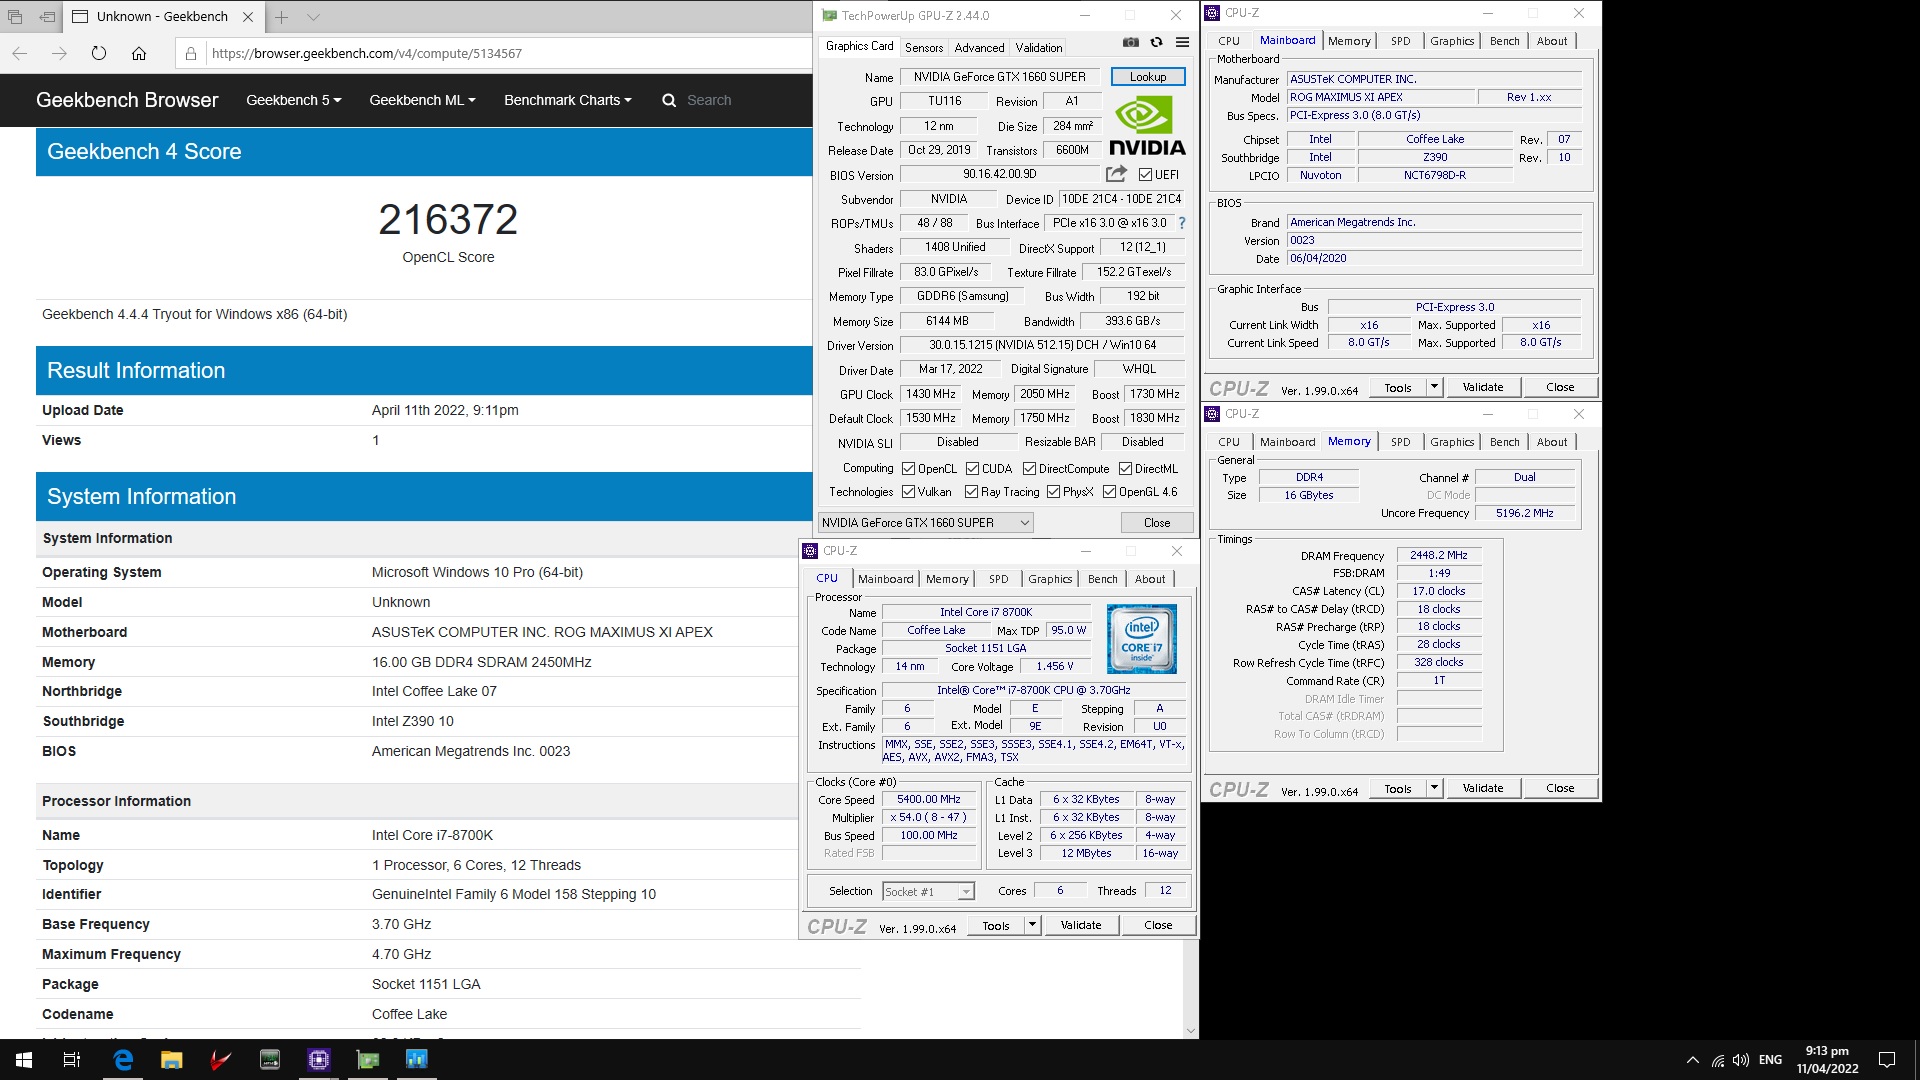Open SPD tab in CPU-Z Mainboard window
Image resolution: width=1920 pixels, height=1080 pixels.
coord(1400,41)
